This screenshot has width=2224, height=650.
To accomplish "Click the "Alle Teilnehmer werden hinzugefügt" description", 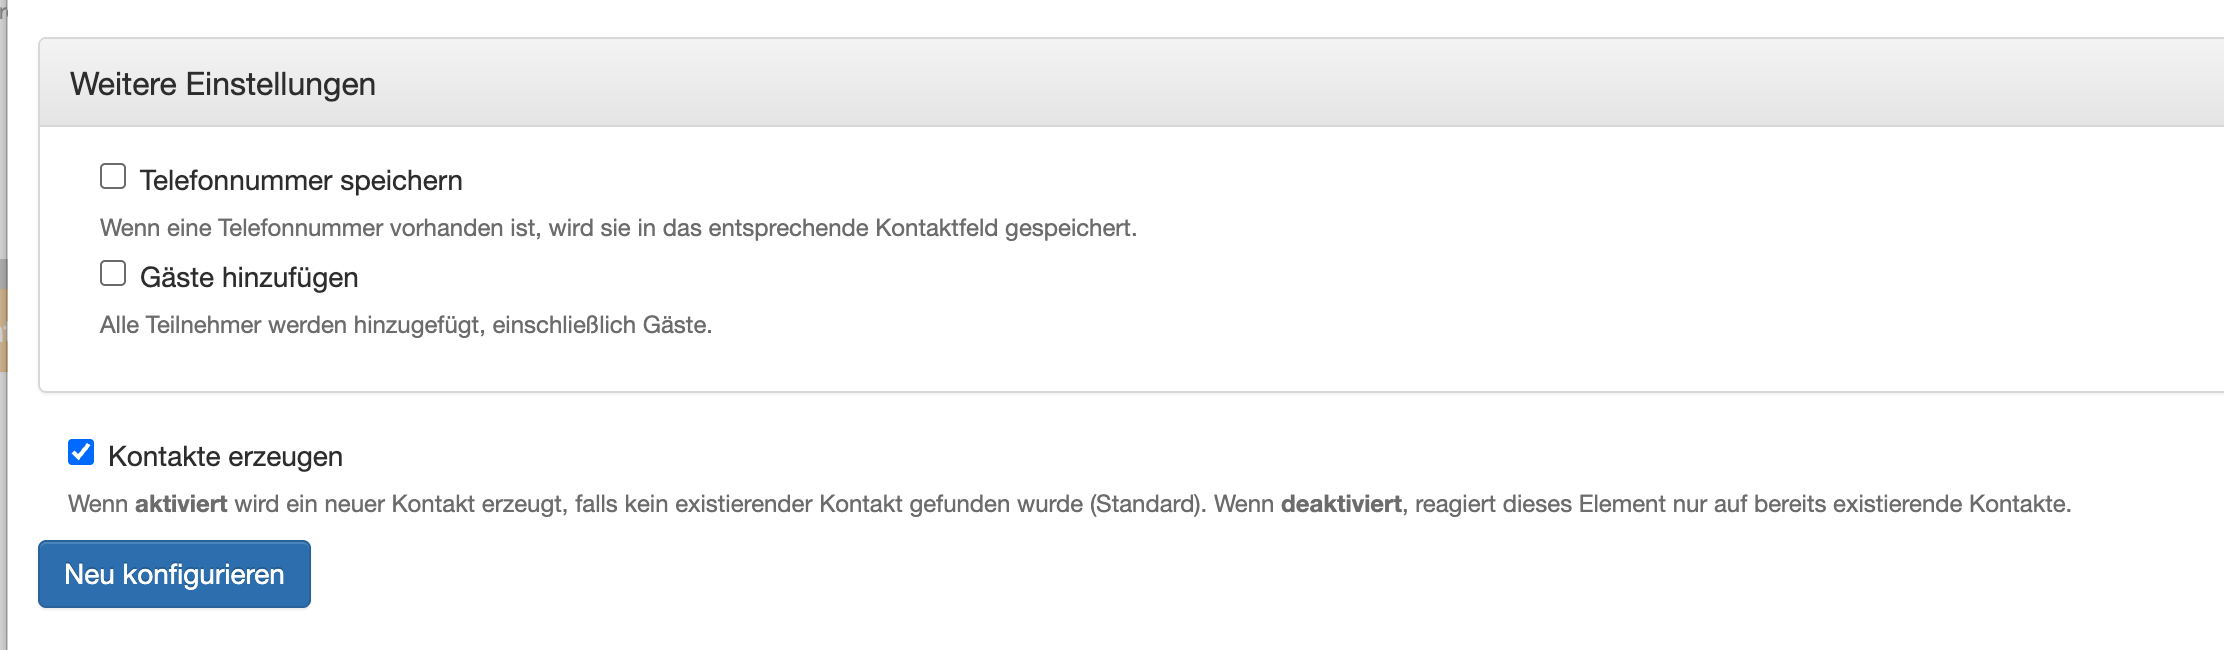I will [x=290, y=325].
